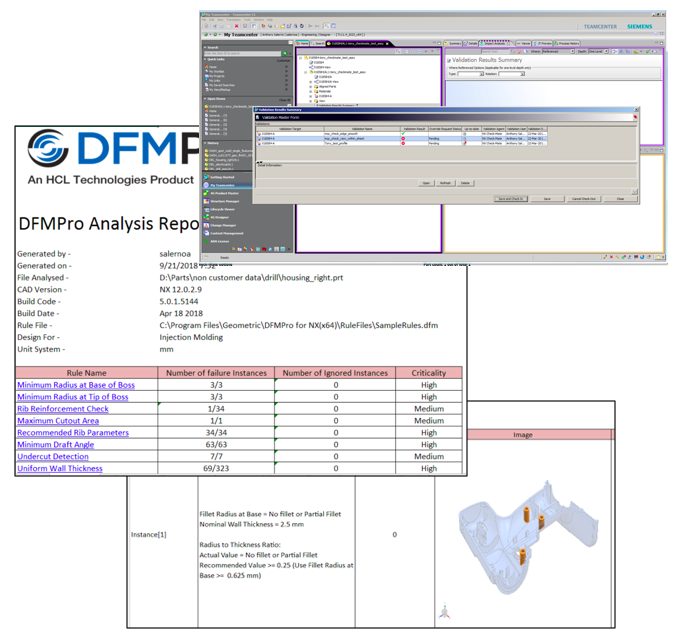Expand the root assembly tree node
Image resolution: width=674 pixels, height=637 pixels.
tap(301, 57)
